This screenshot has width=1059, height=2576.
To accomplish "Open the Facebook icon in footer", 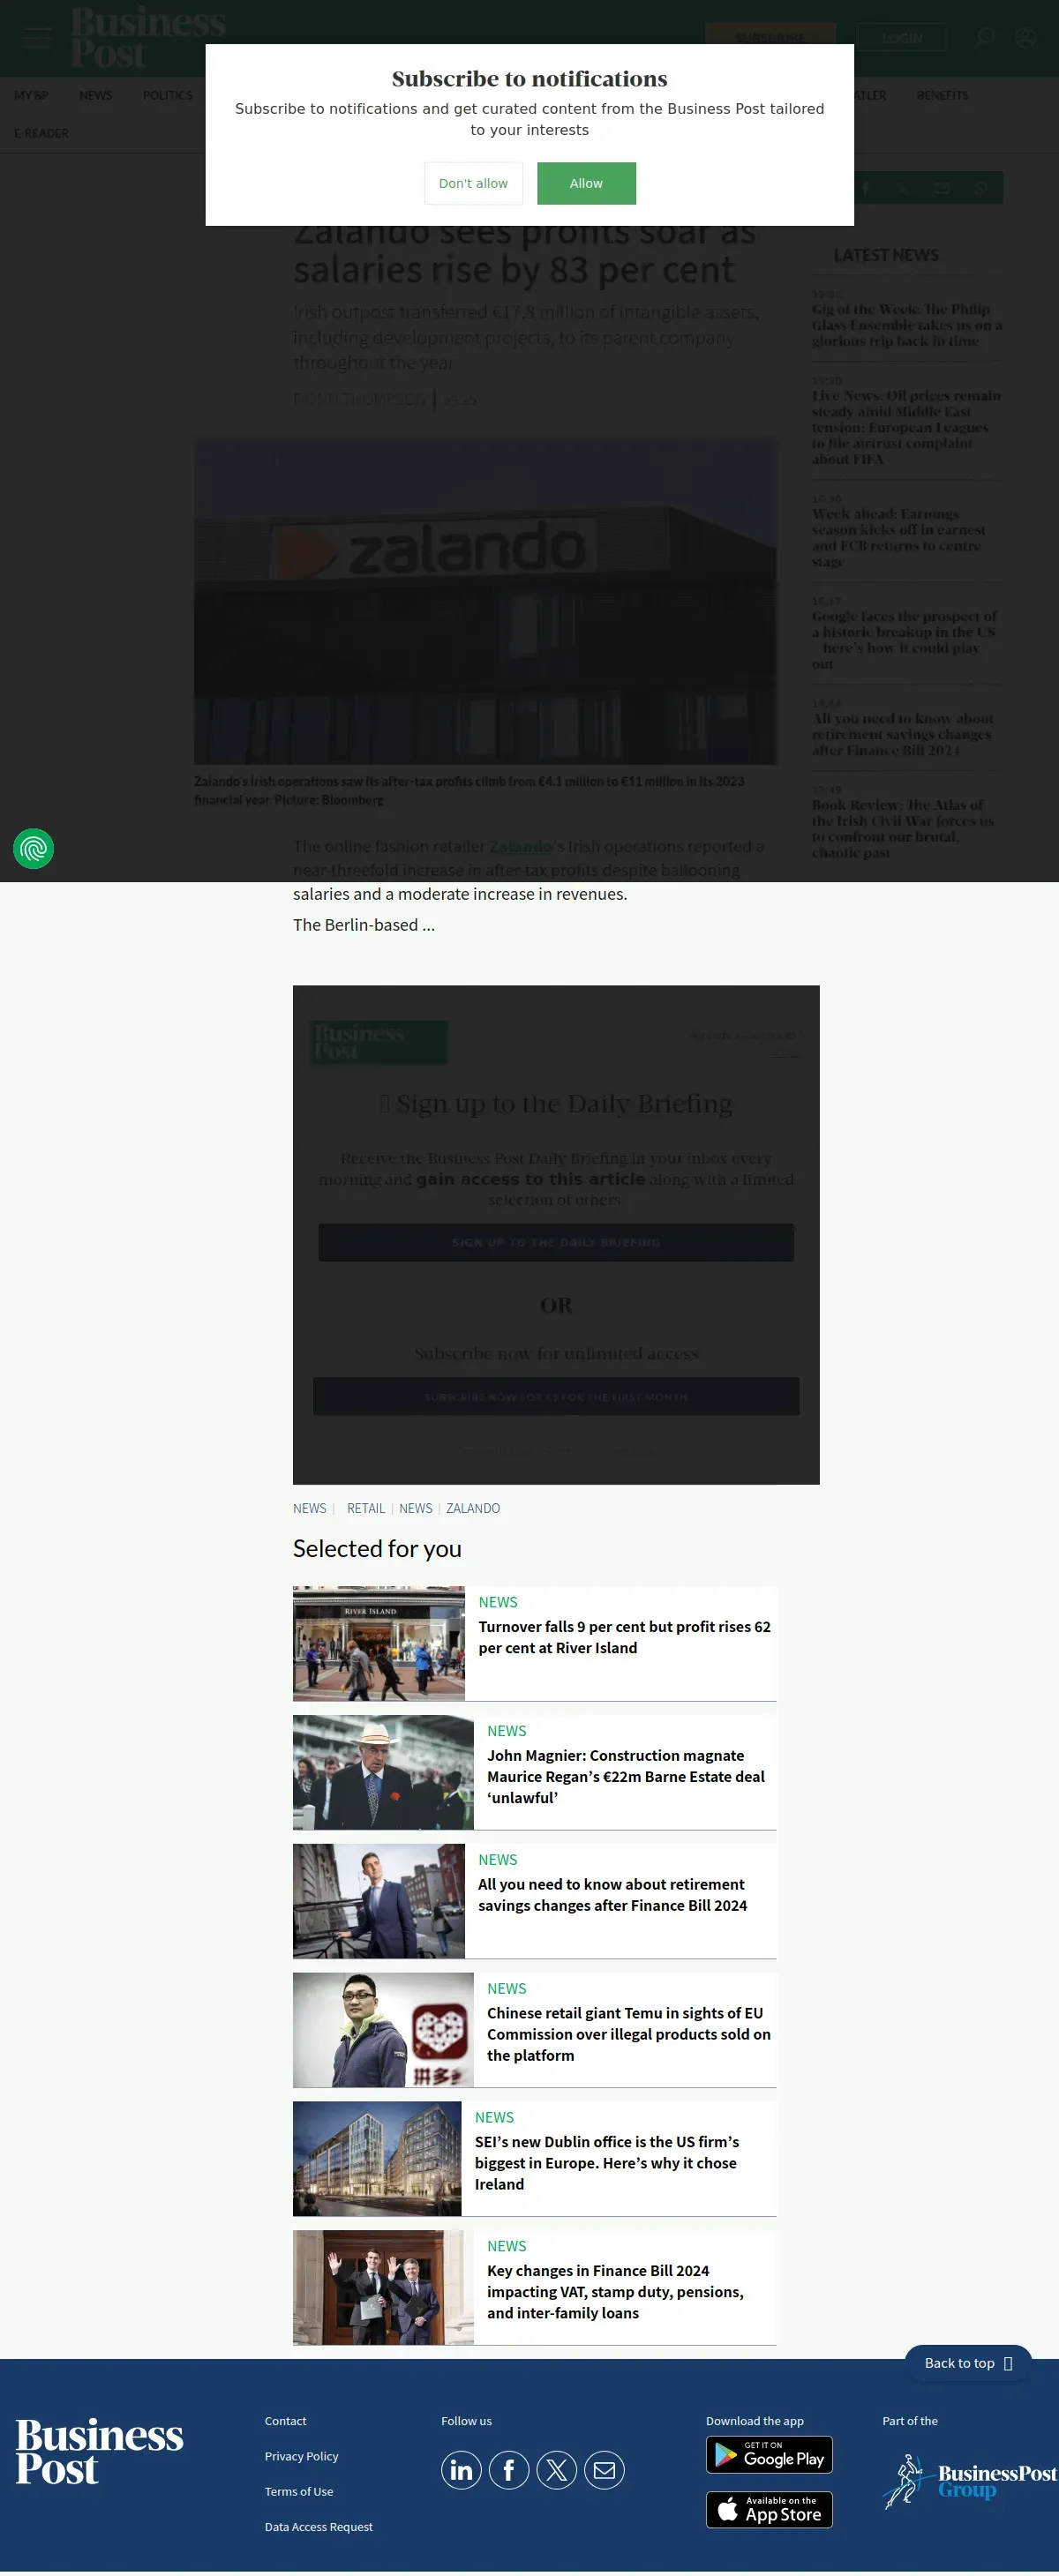I will [509, 2470].
